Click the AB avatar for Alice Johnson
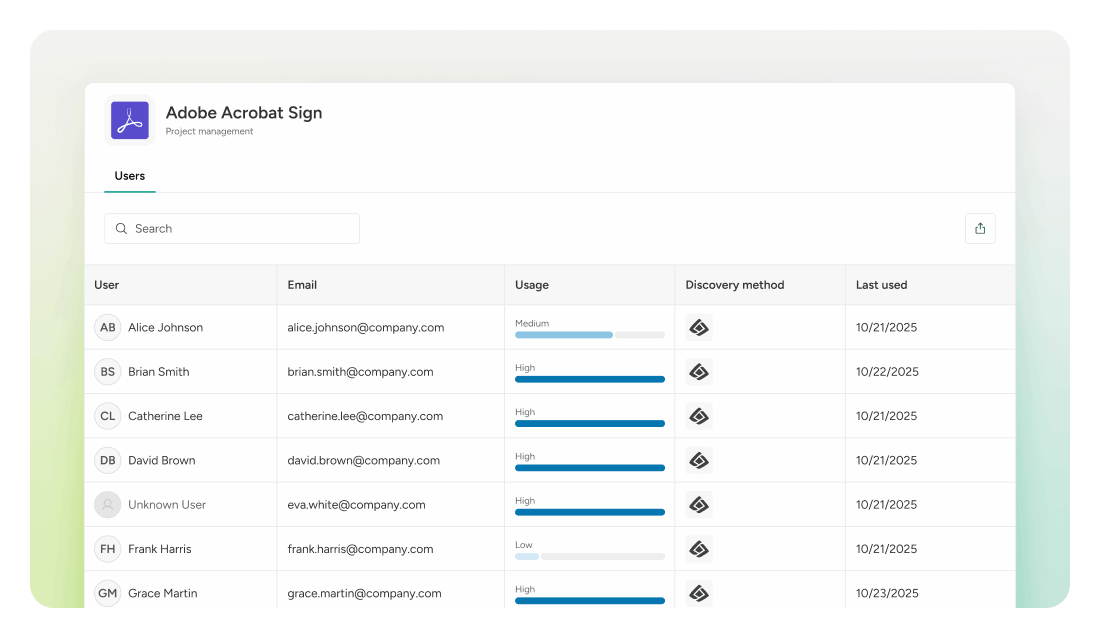 coord(108,328)
